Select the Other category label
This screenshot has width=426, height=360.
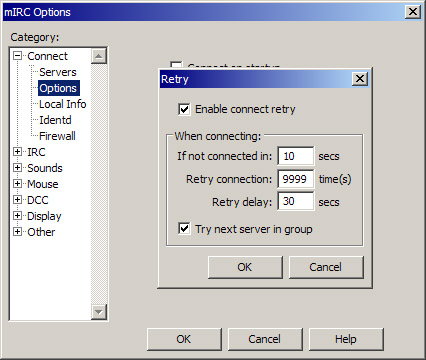coord(41,232)
